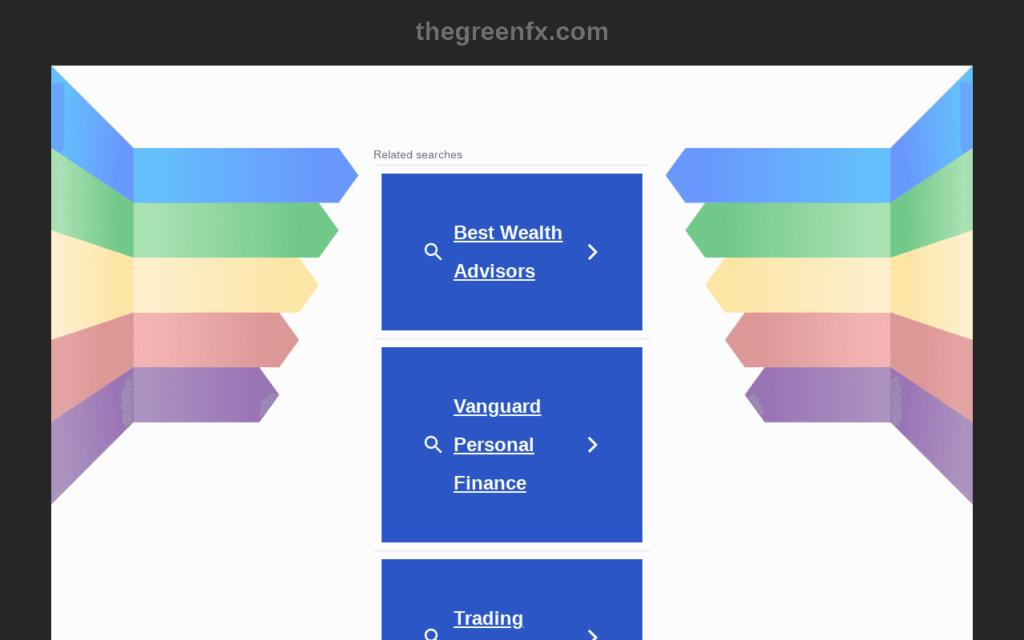Click the left pink arrow band
The height and width of the screenshot is (640, 1024).
[x=216, y=340]
